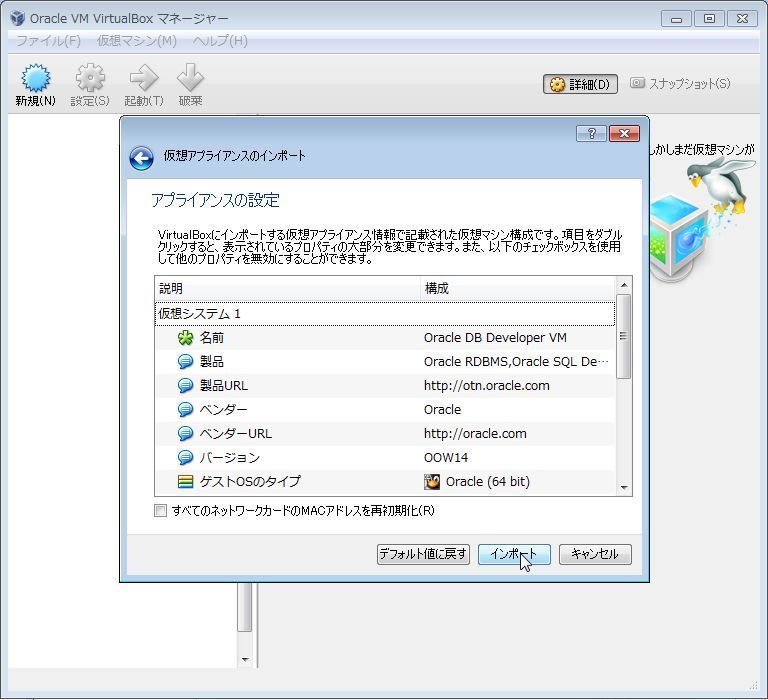Select value Oracle RDBMS,Oracle SQL De…
Screen dimensions: 768x700
(516, 362)
